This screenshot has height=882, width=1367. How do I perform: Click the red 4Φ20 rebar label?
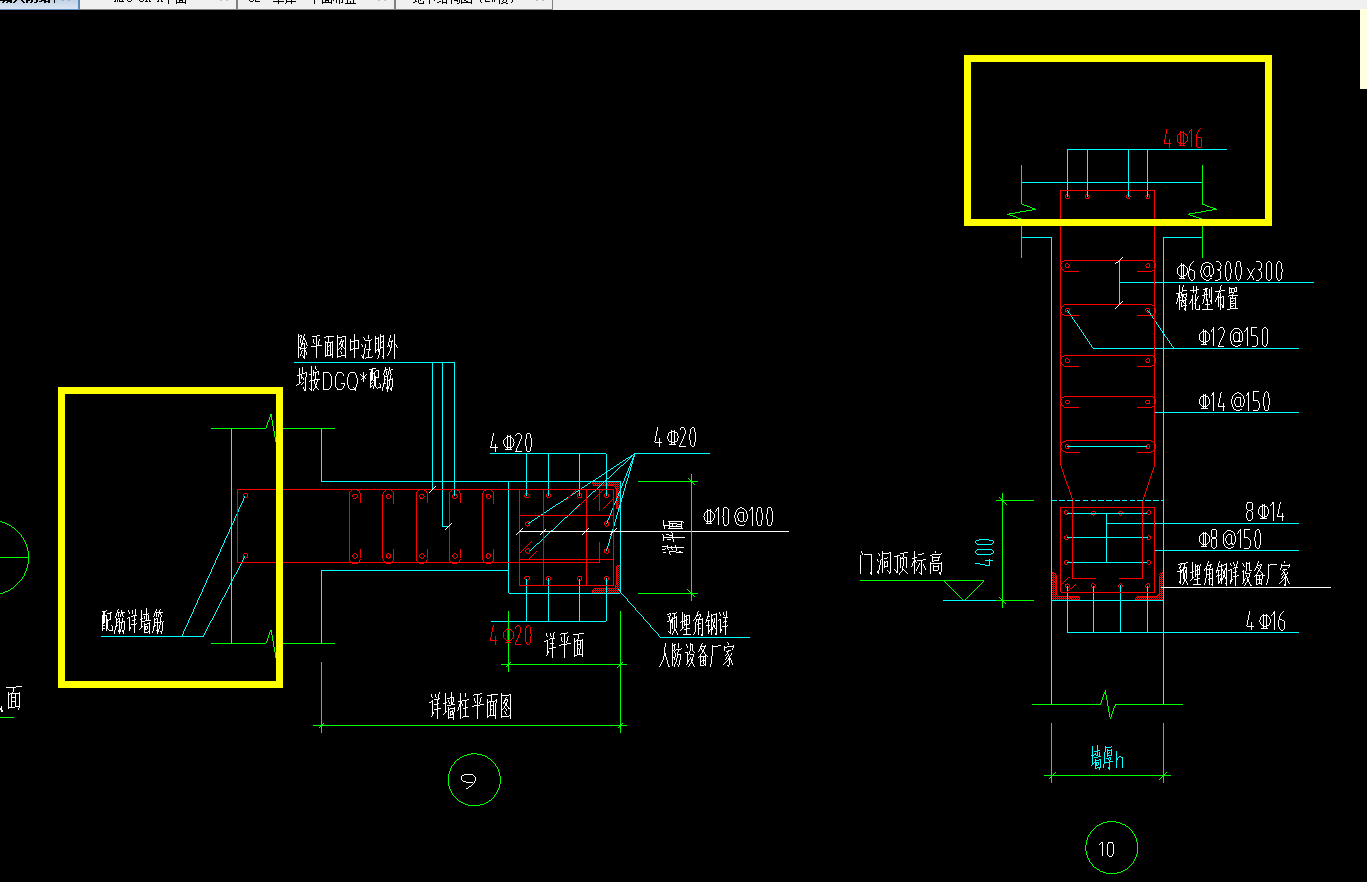coord(510,634)
